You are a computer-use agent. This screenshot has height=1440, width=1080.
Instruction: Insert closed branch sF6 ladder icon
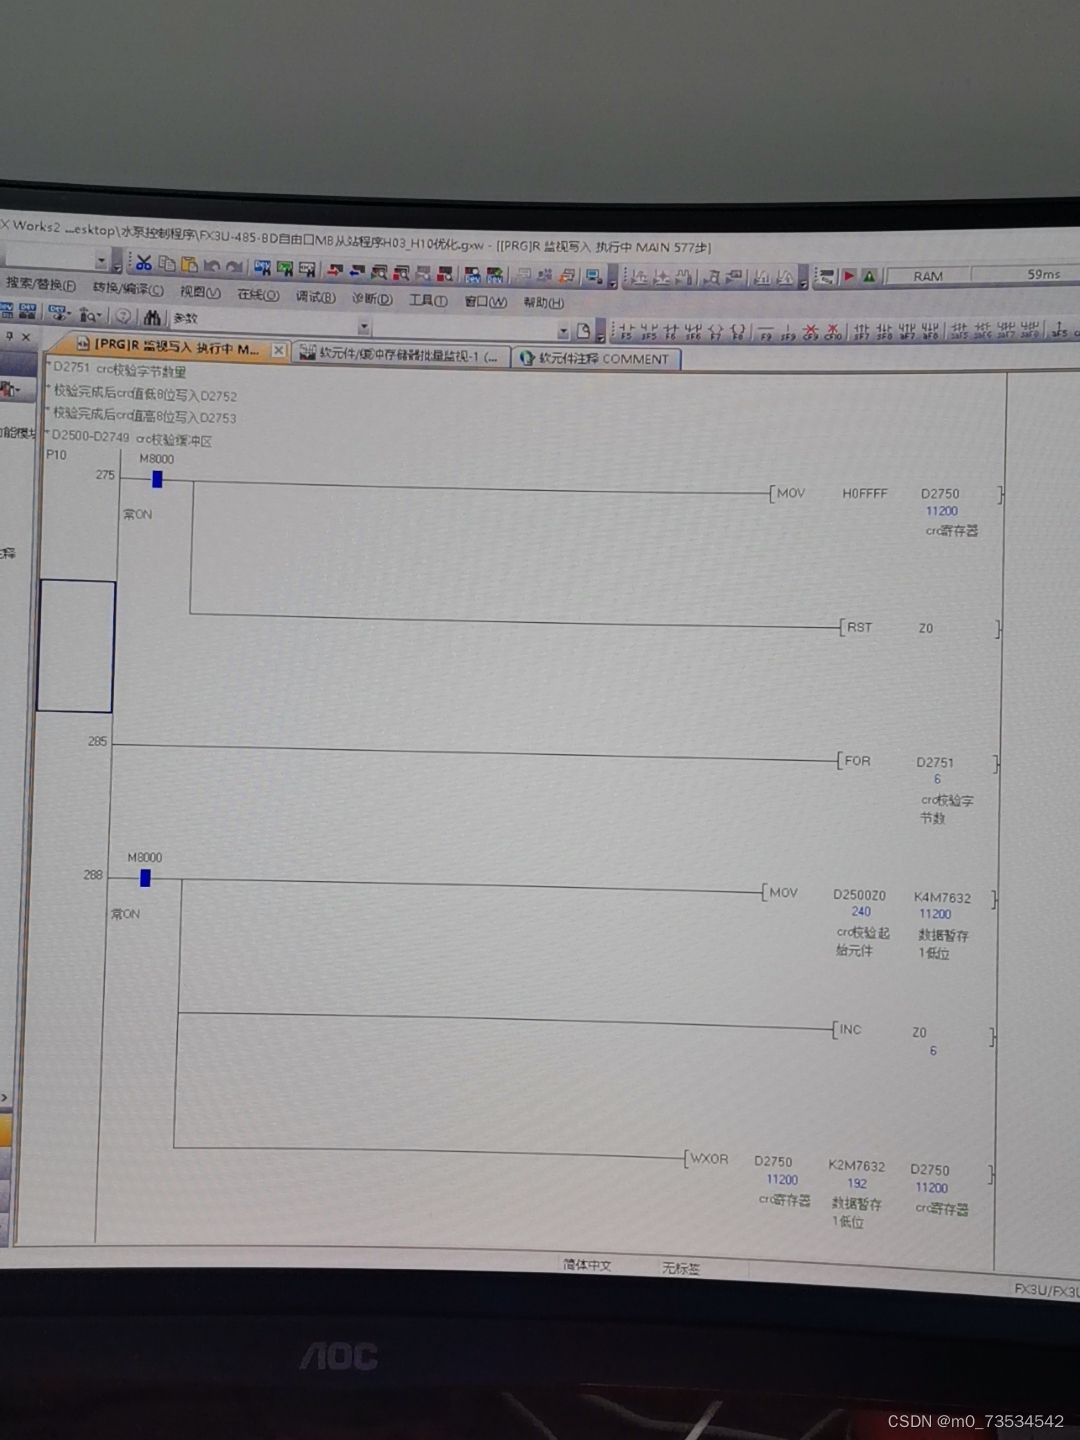click(x=692, y=331)
